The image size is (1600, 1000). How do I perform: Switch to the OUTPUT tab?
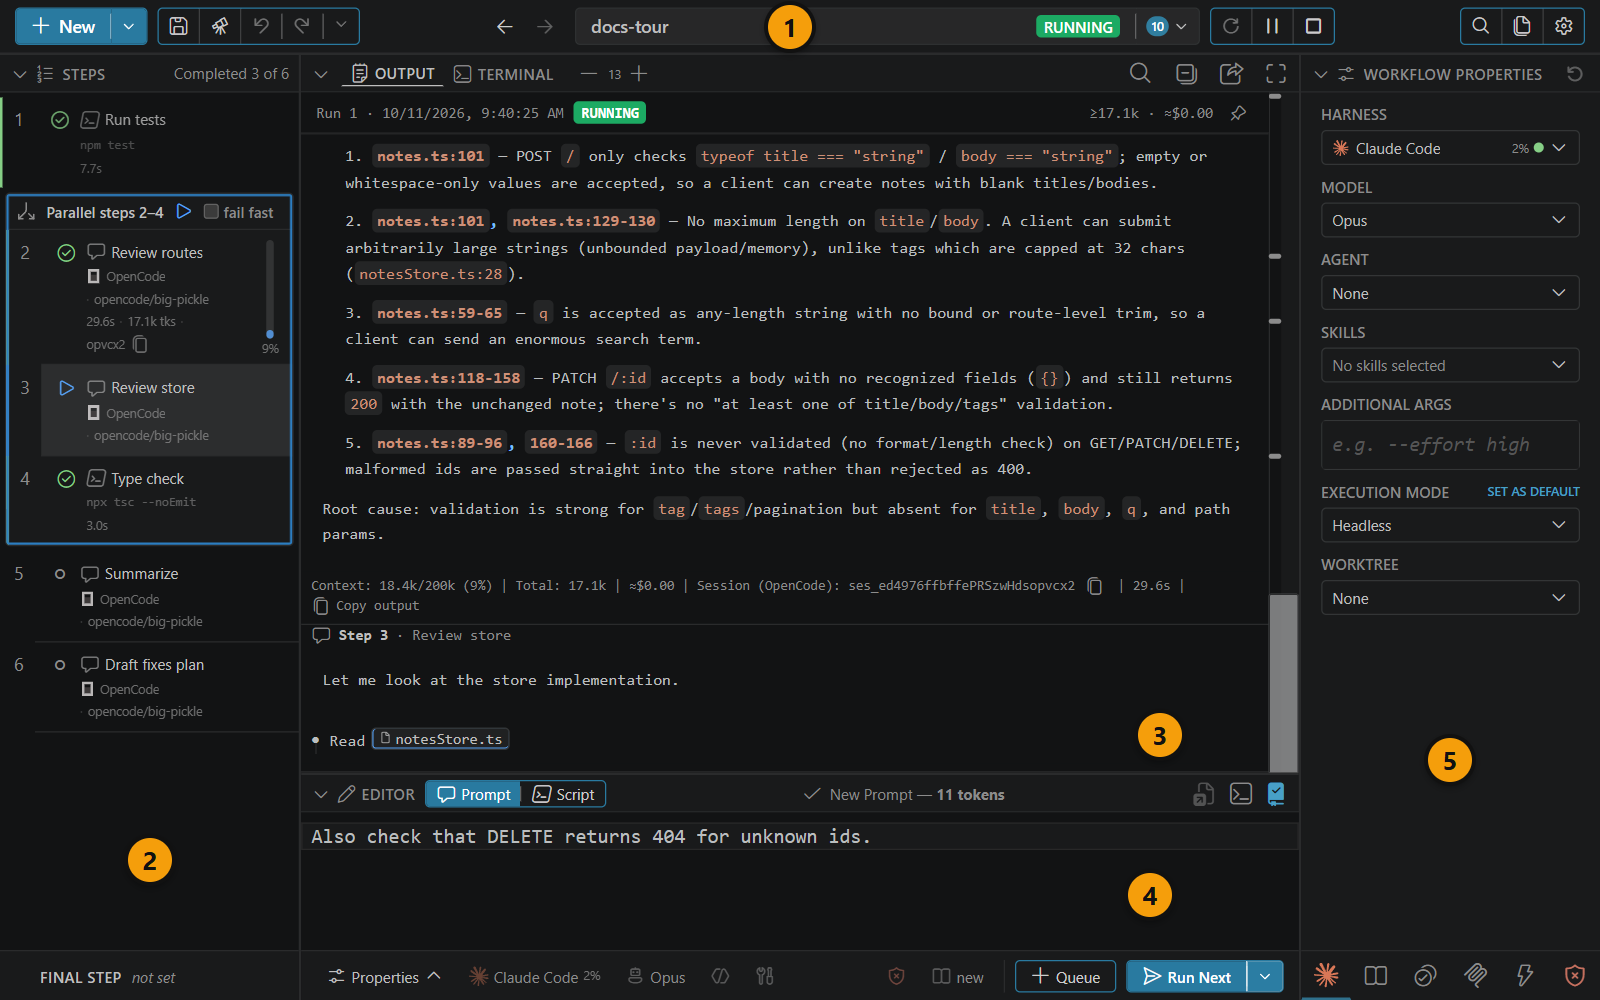click(x=393, y=74)
